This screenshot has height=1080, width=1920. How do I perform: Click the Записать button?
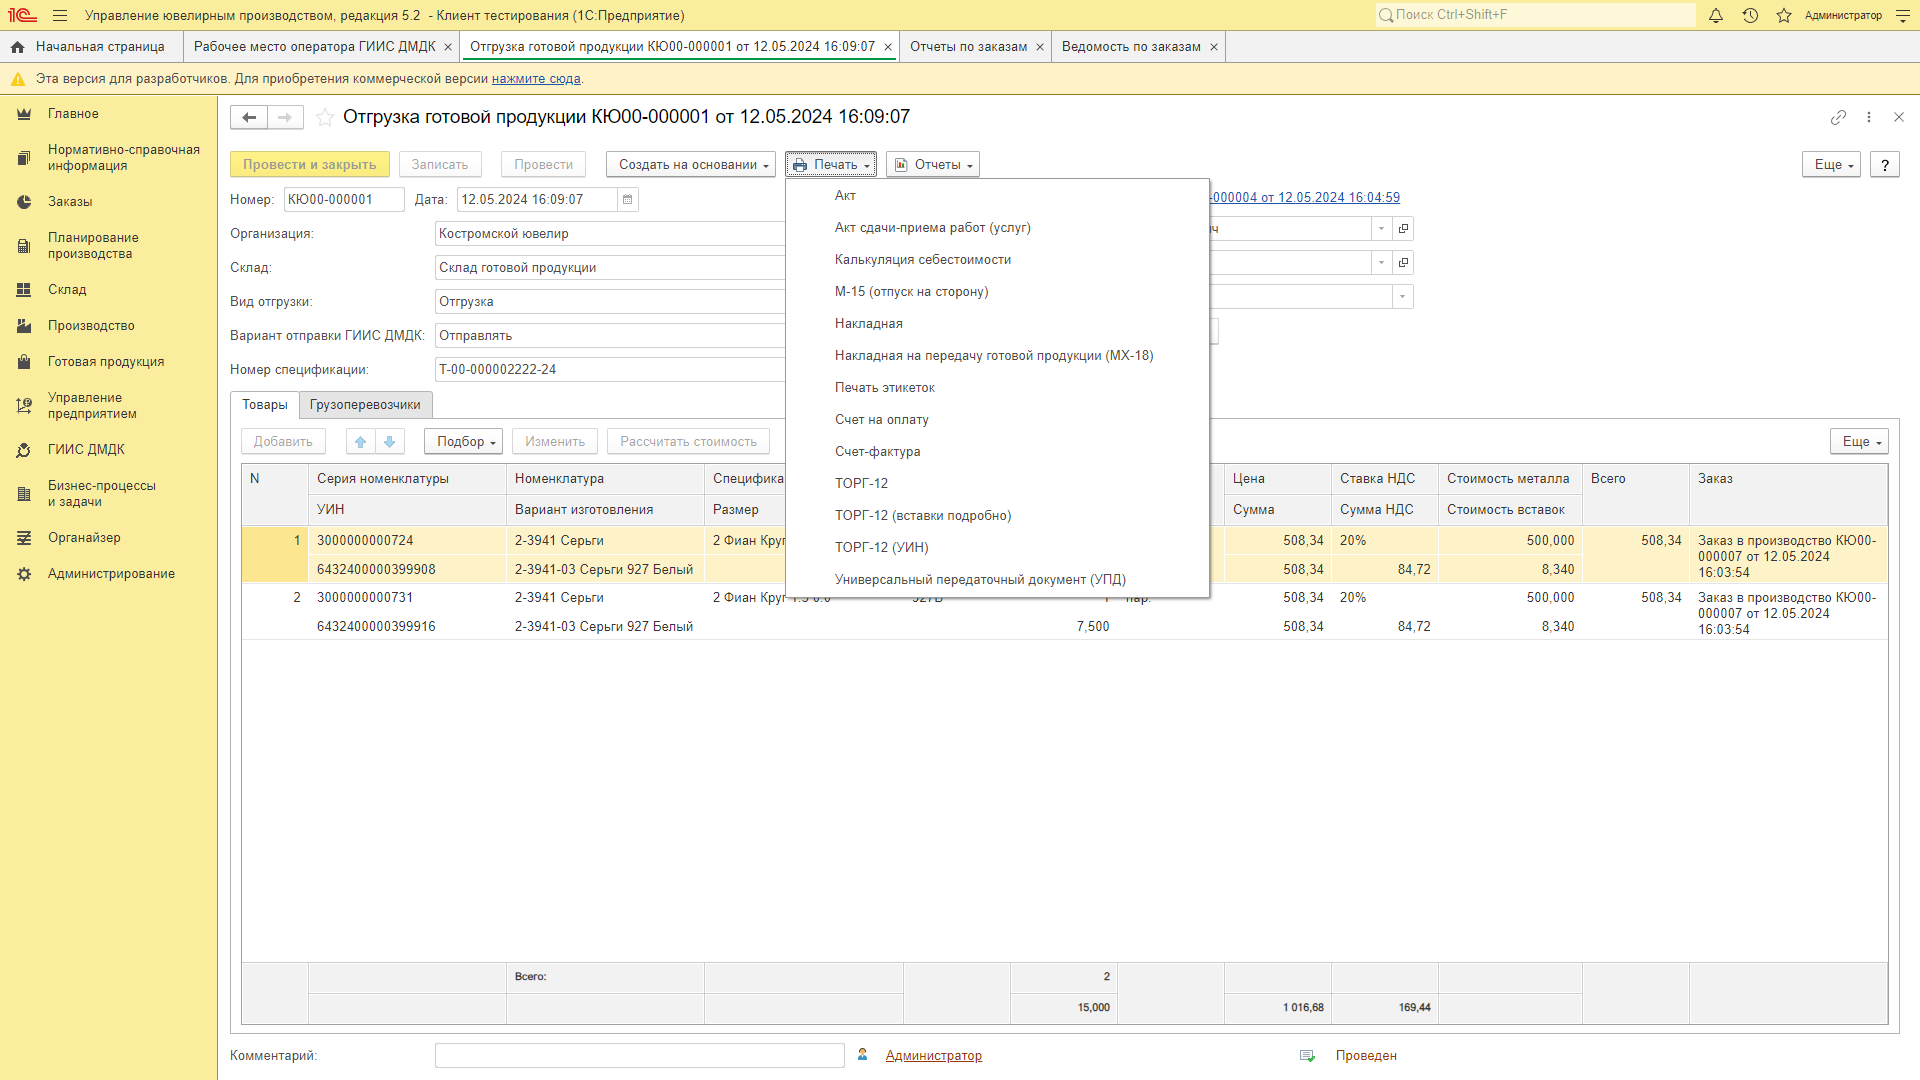click(440, 165)
